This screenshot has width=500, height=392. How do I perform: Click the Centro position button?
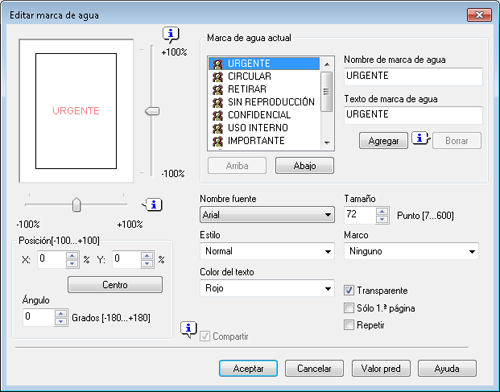coord(115,285)
